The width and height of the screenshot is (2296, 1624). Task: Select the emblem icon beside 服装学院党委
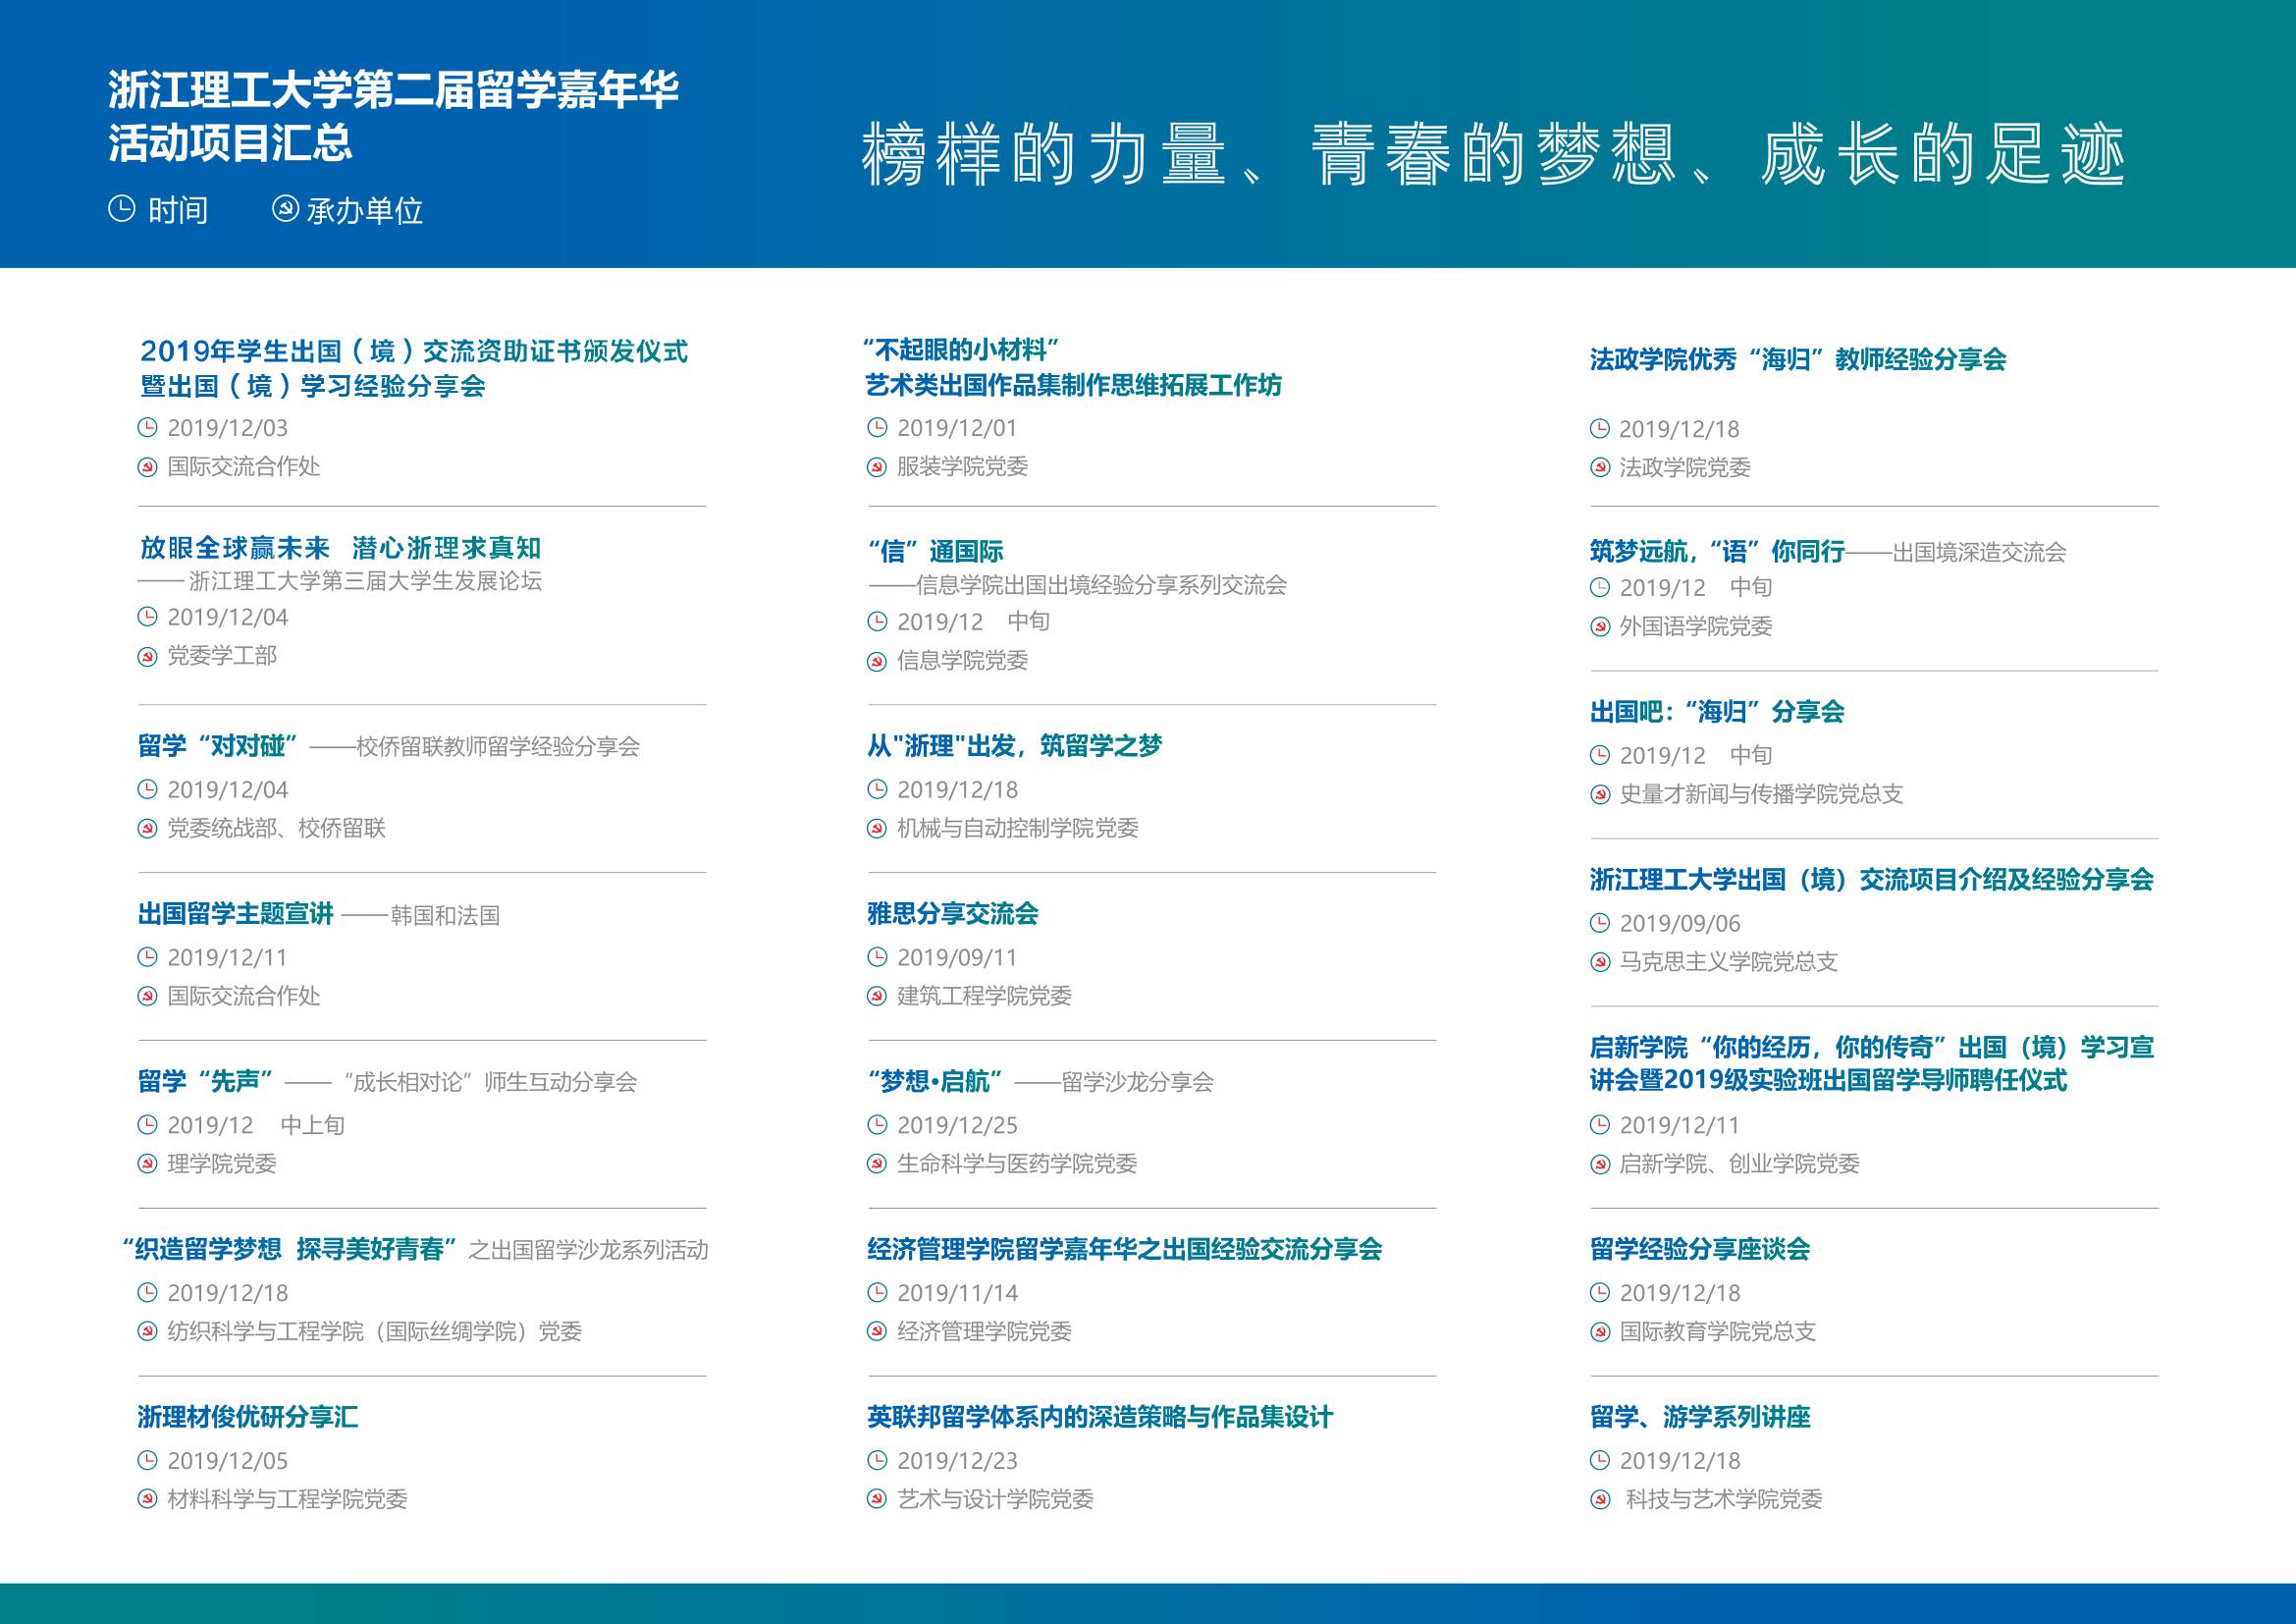pos(877,467)
